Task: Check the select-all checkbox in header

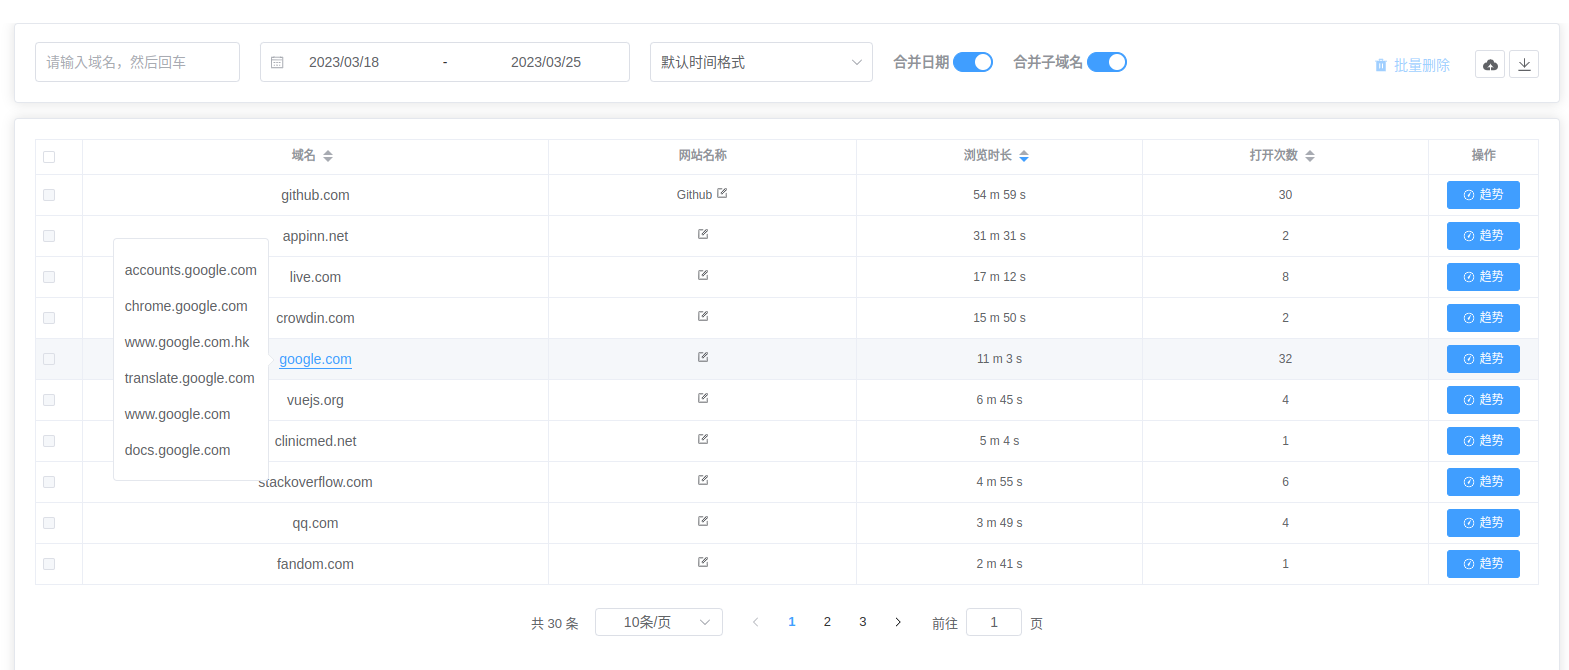Action: 49,157
